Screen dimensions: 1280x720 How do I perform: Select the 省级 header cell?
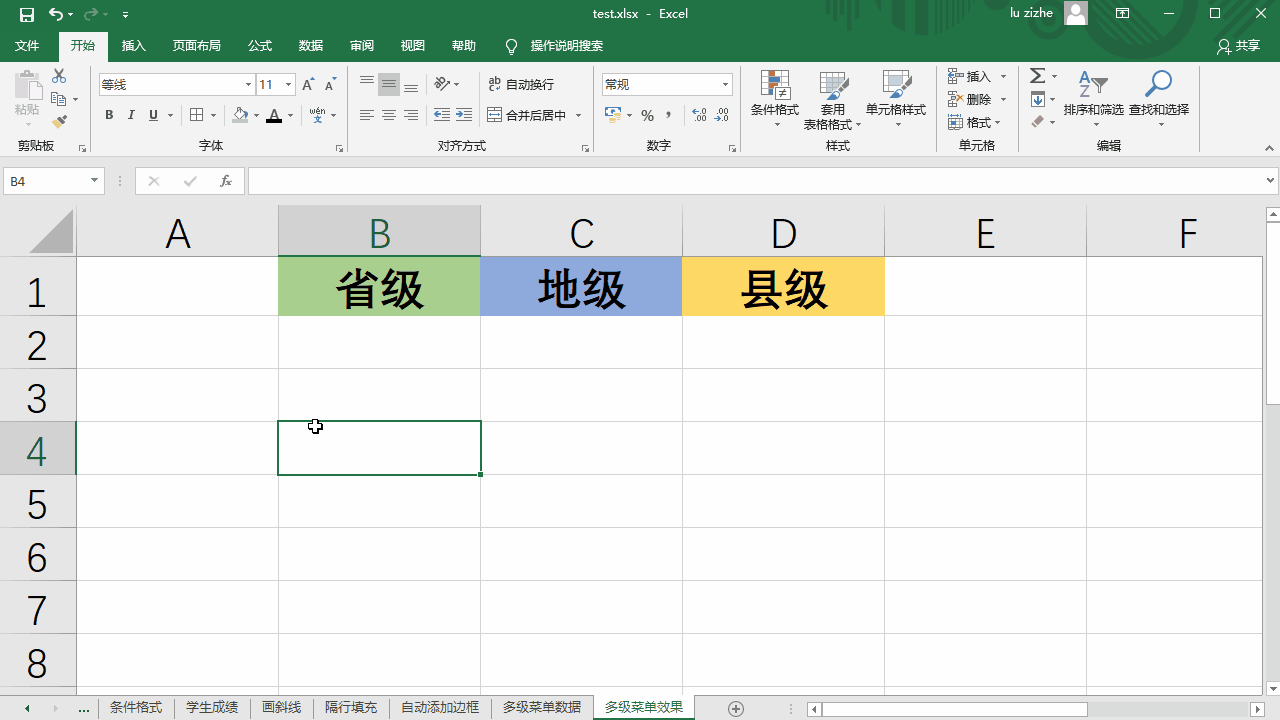coord(379,287)
